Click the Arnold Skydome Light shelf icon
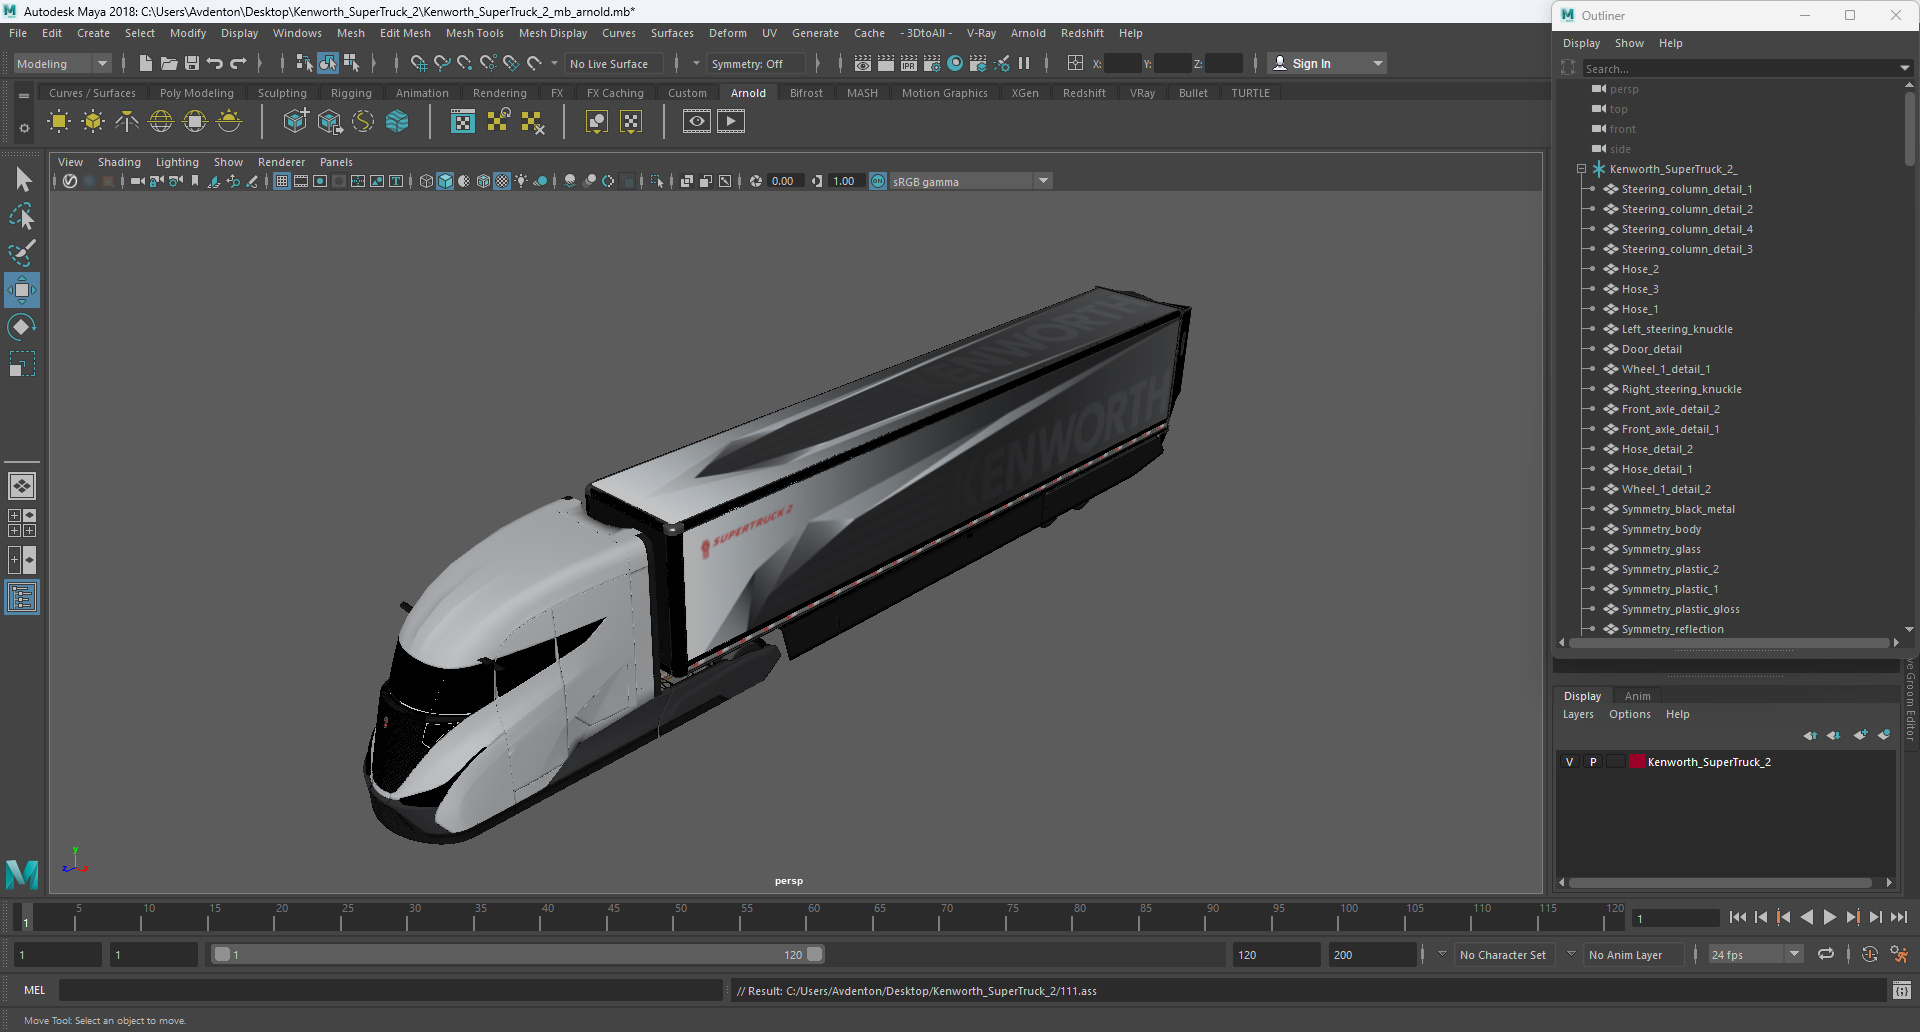Viewport: 1920px width, 1032px height. [x=161, y=122]
